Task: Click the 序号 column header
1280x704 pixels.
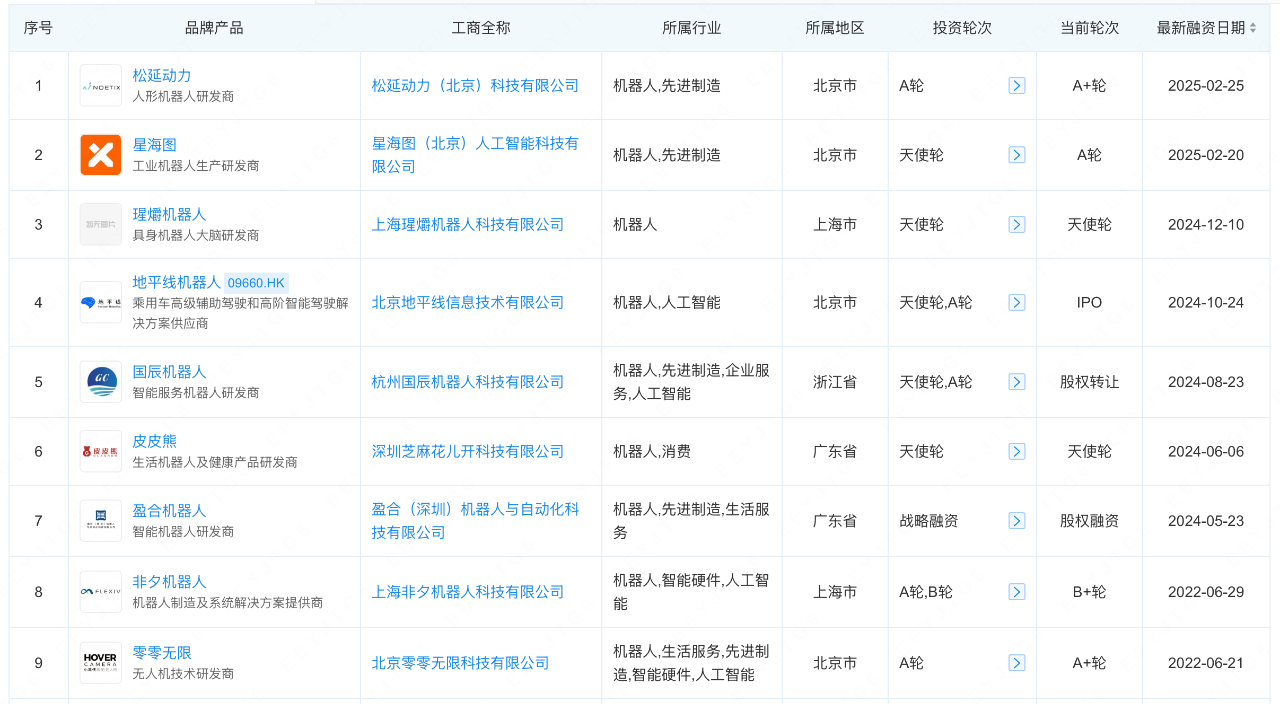Action: point(39,28)
